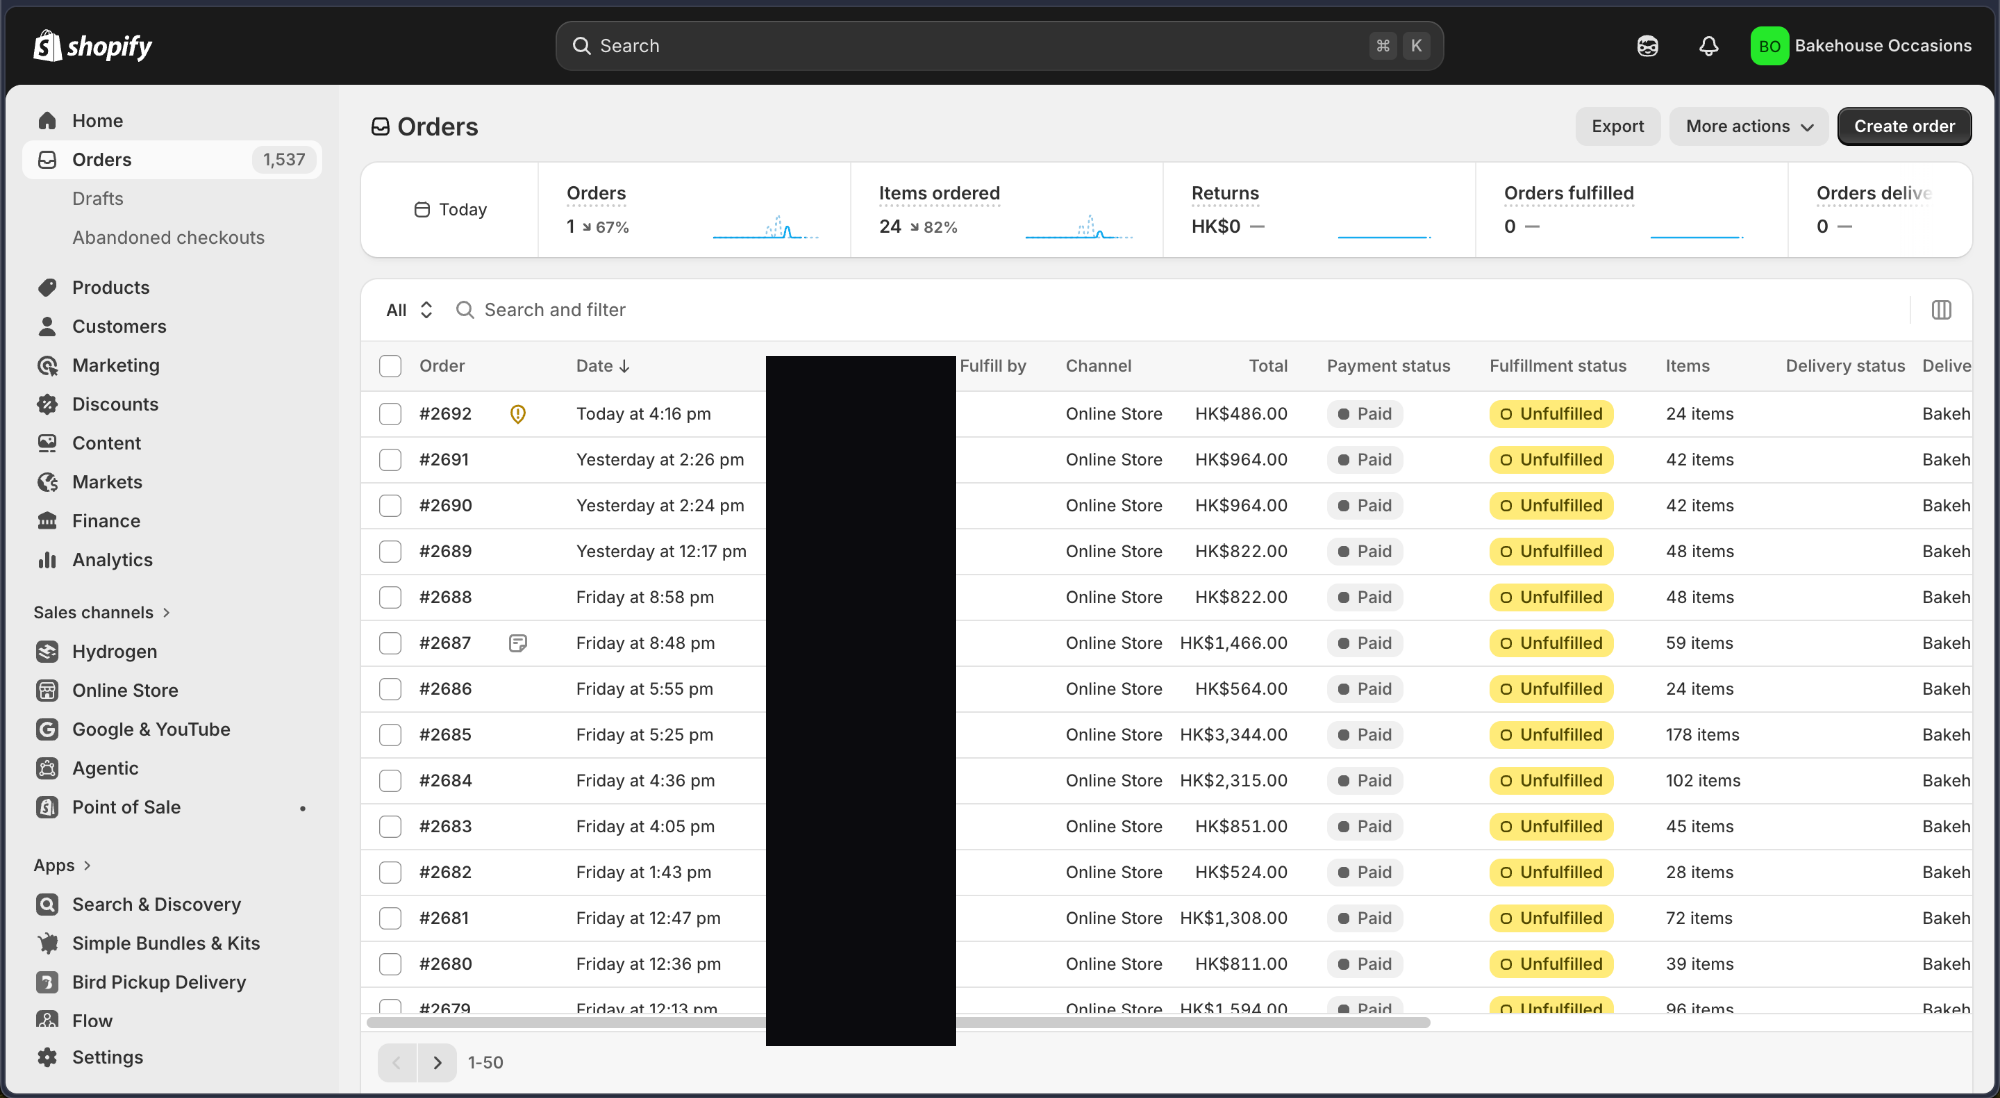Image resolution: width=2000 pixels, height=1098 pixels.
Task: Click the Unfulfilled badge on order #2682
Action: [x=1551, y=873]
